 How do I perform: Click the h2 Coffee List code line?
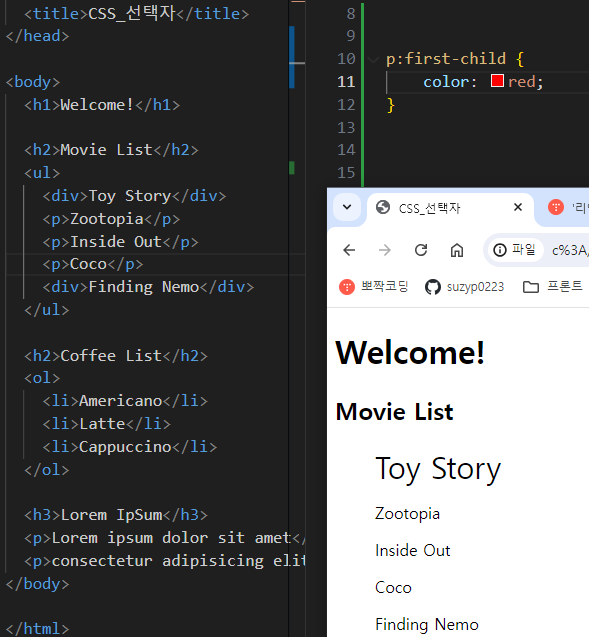(116, 356)
